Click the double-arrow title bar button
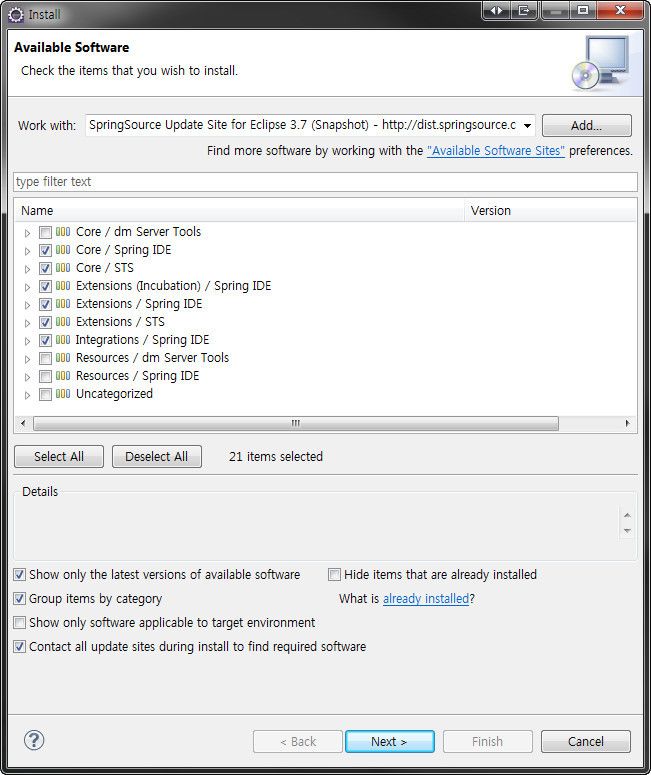 496,10
